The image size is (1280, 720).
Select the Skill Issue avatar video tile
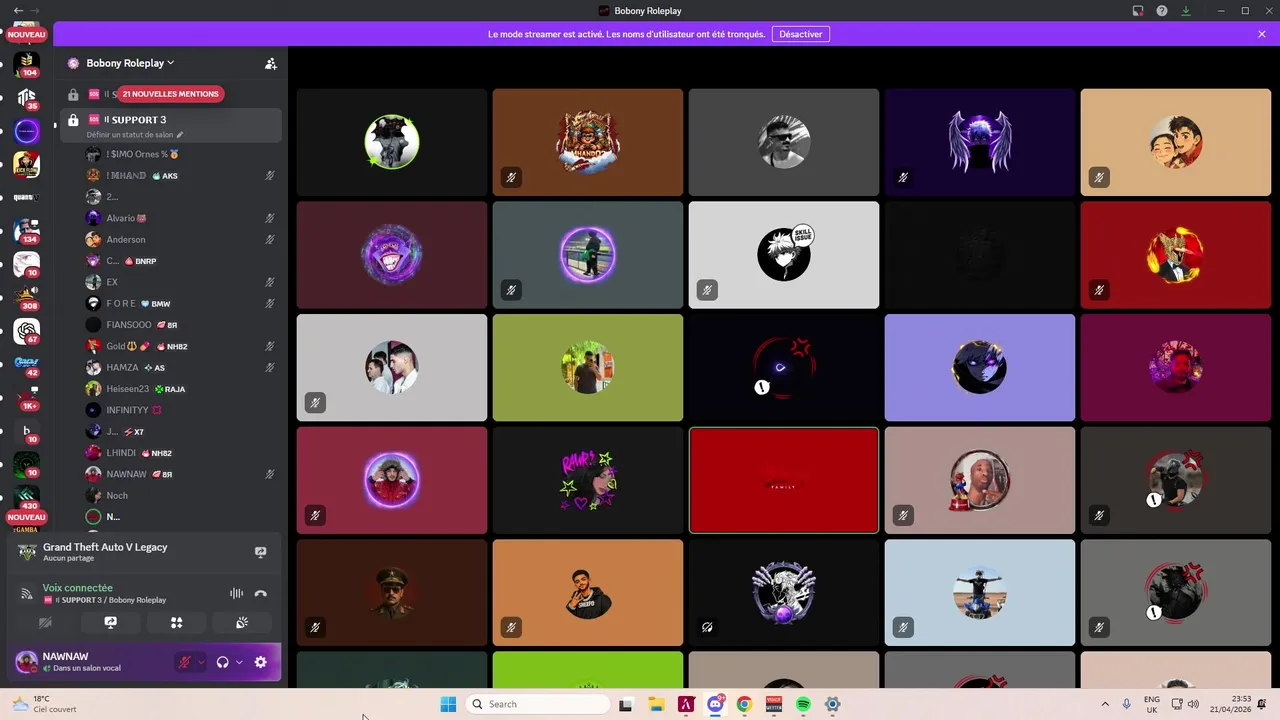784,255
